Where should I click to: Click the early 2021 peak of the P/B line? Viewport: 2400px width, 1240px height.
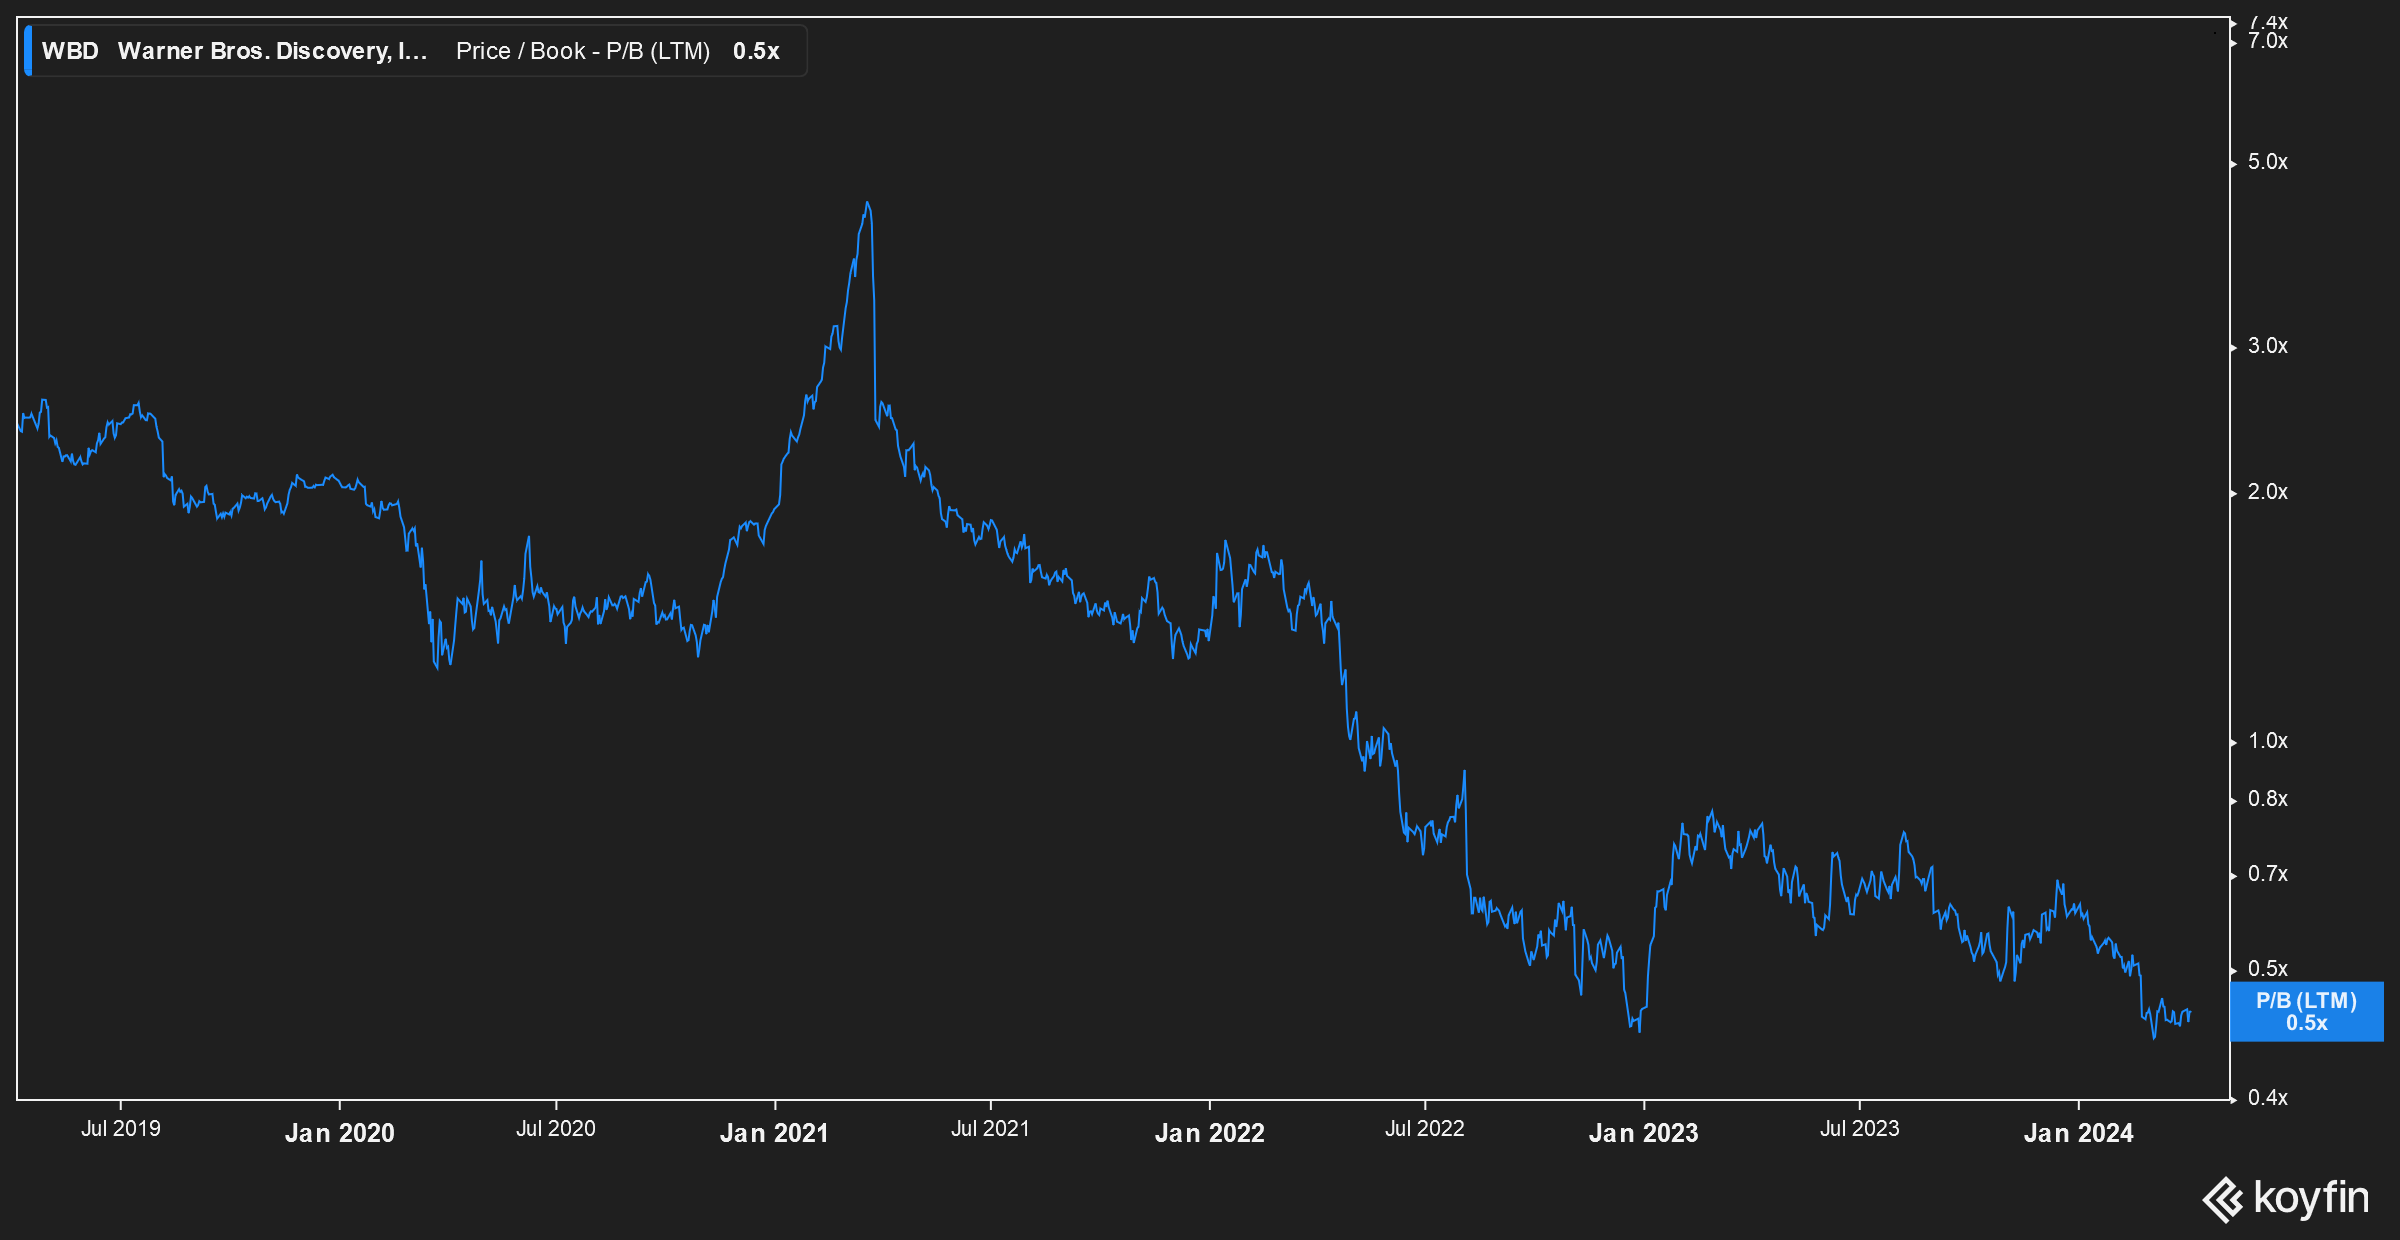pyautogui.click(x=867, y=204)
